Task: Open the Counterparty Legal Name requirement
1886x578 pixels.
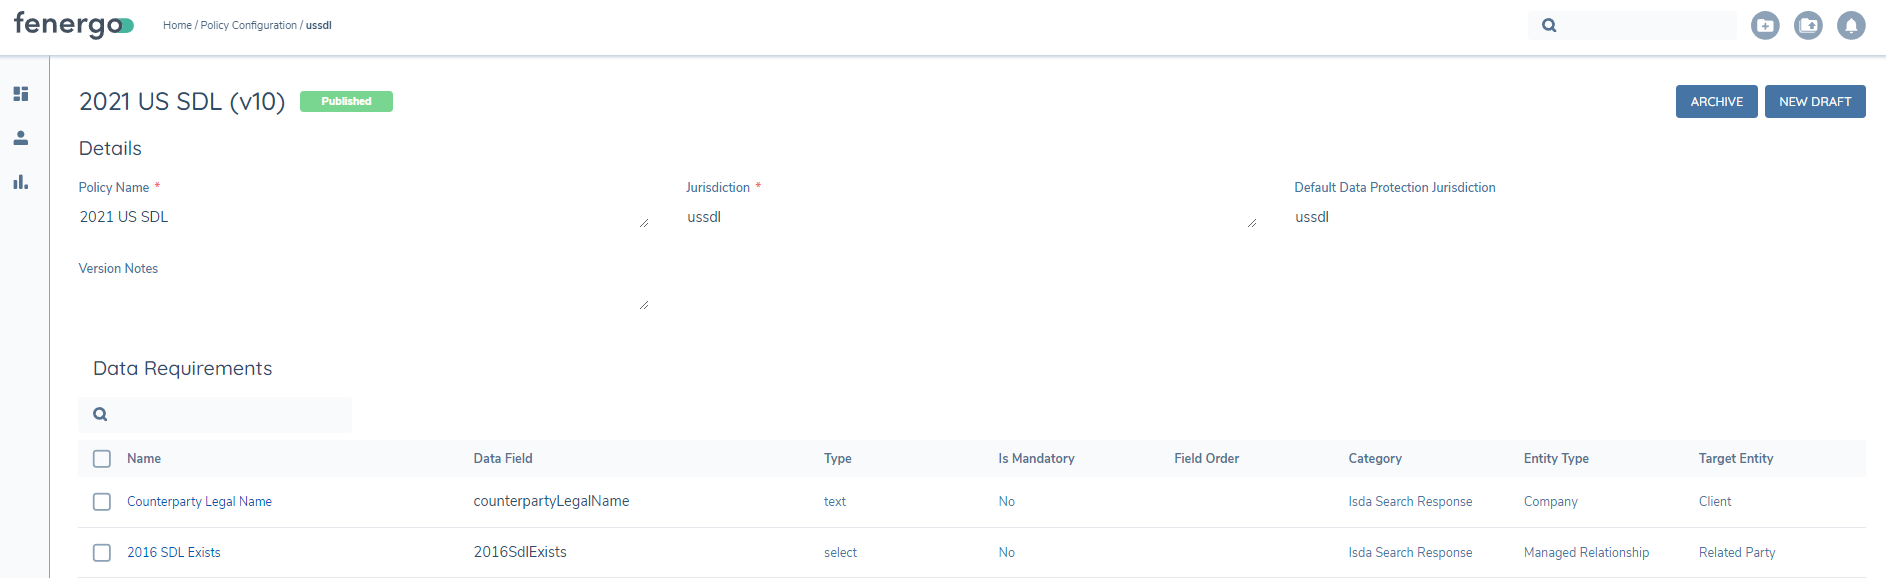Action: 199,502
